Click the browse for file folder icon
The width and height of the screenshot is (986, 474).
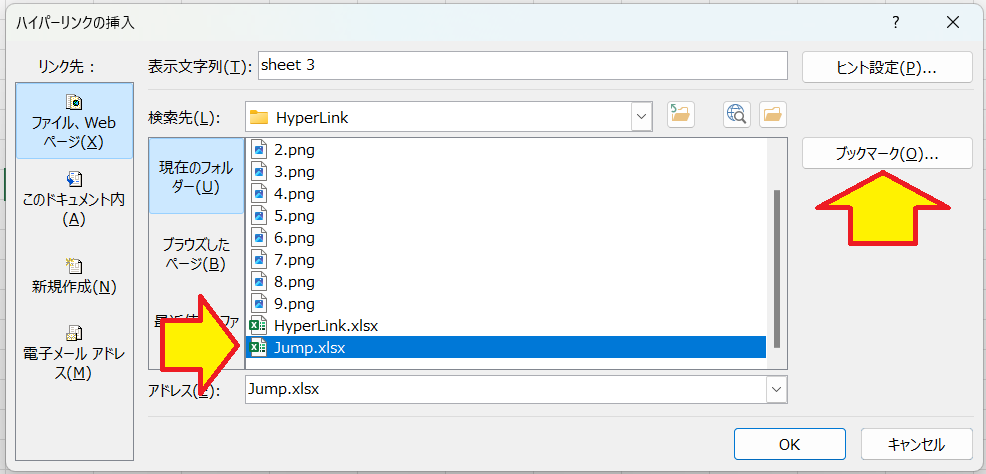771,115
